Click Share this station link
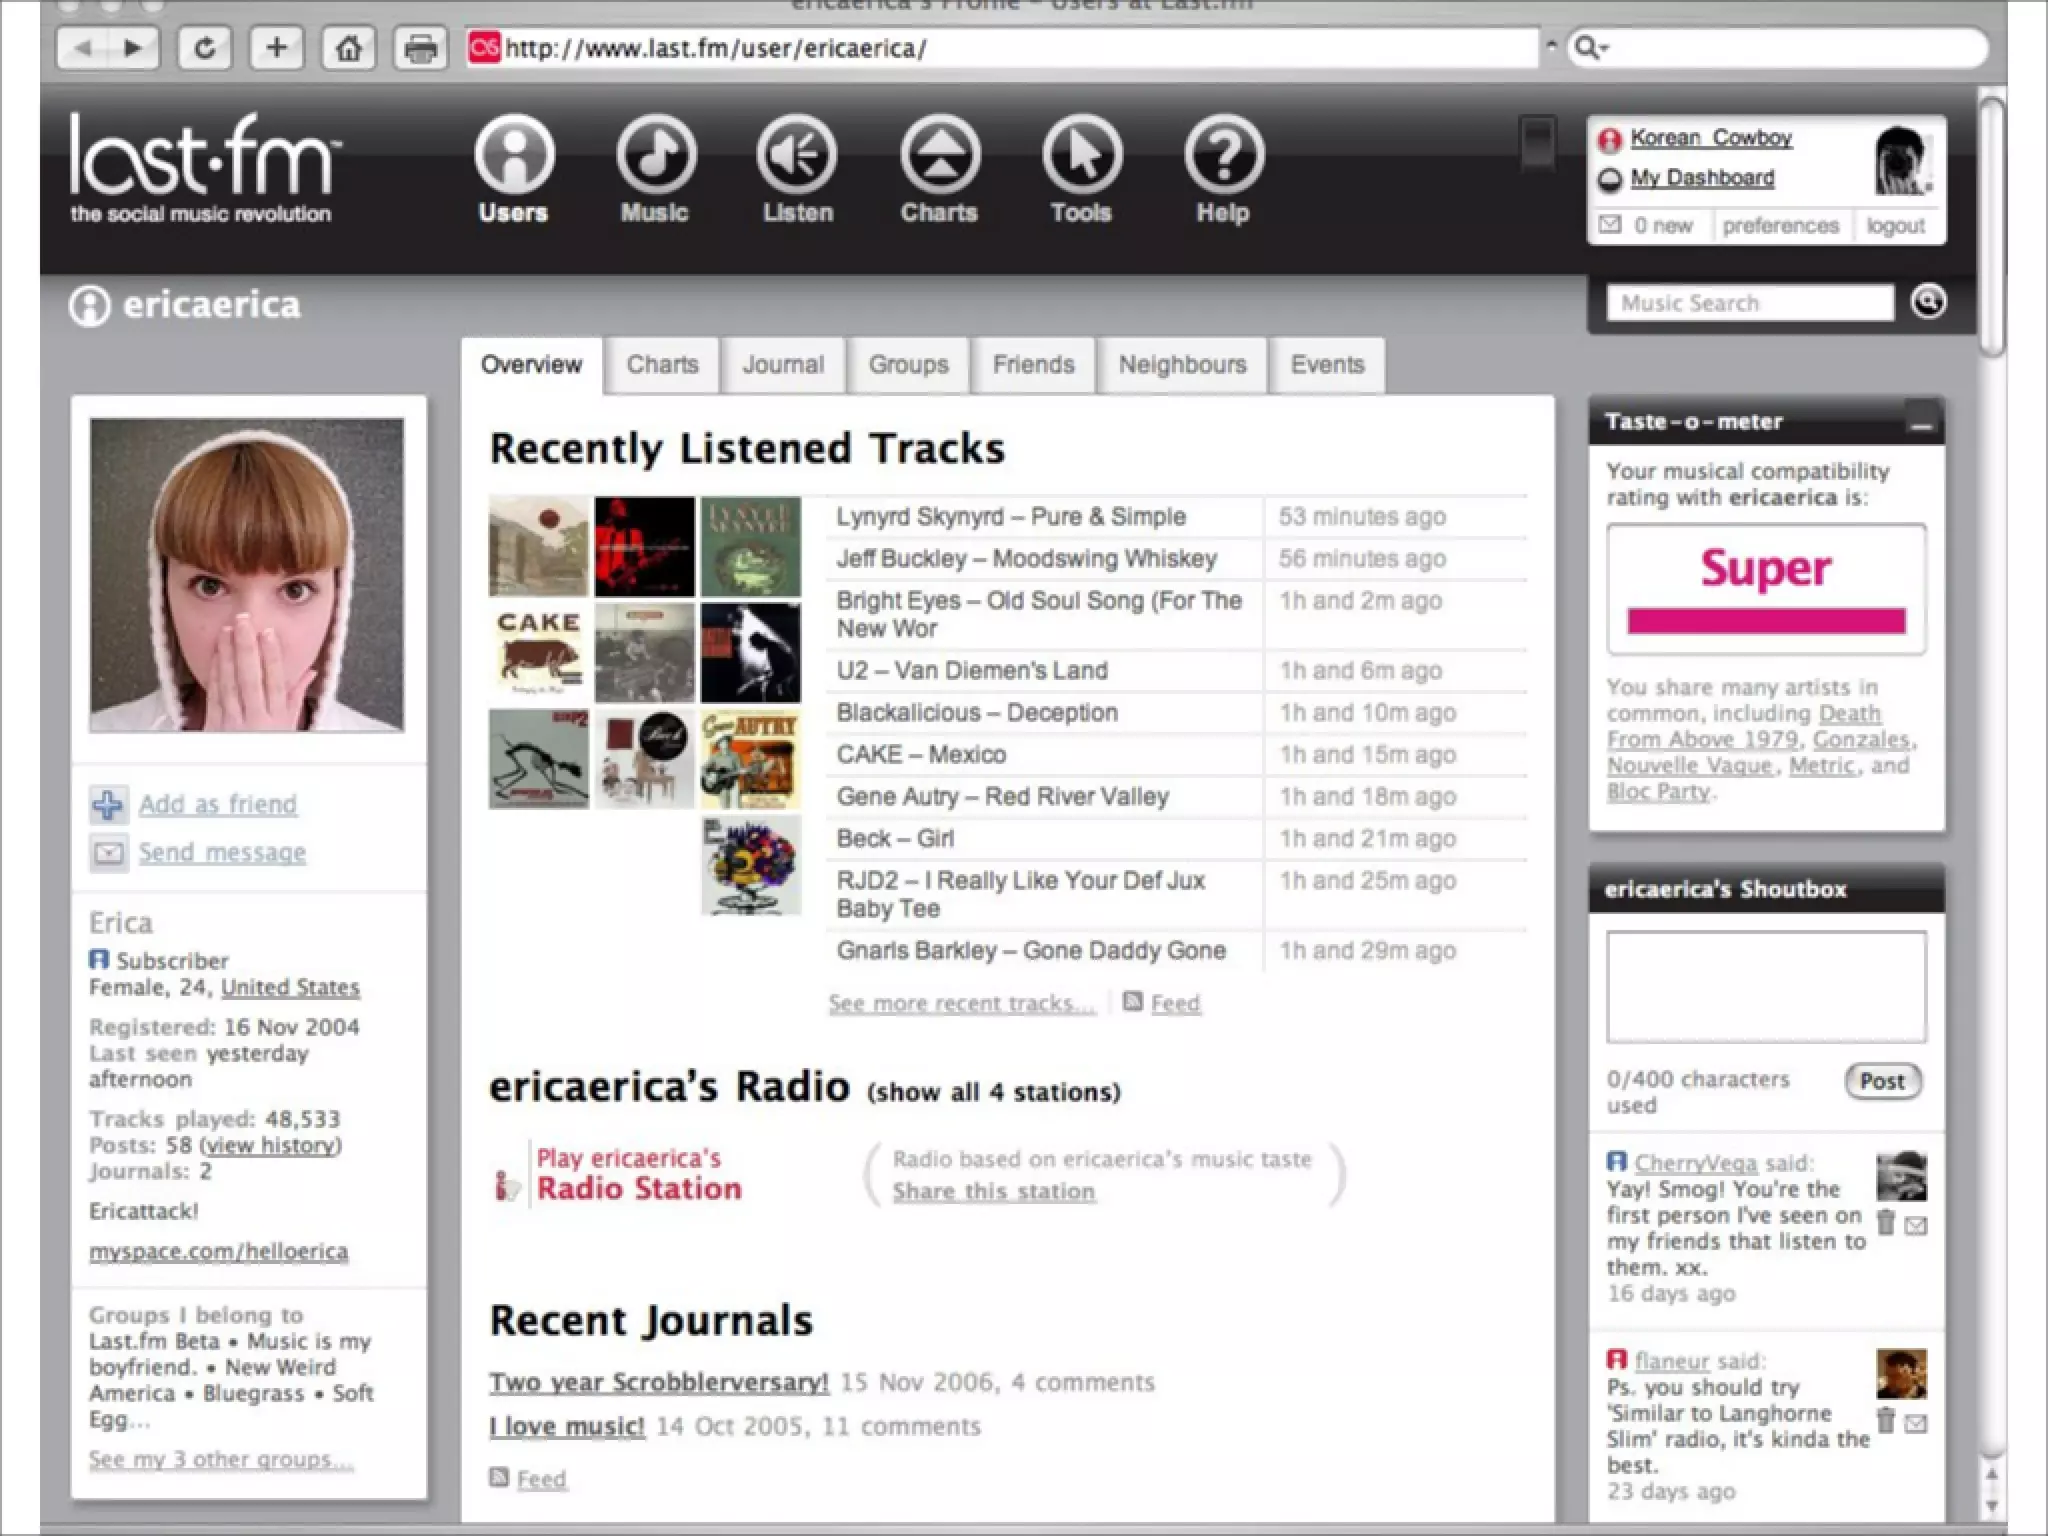Image resolution: width=2048 pixels, height=1536 pixels. [994, 1191]
